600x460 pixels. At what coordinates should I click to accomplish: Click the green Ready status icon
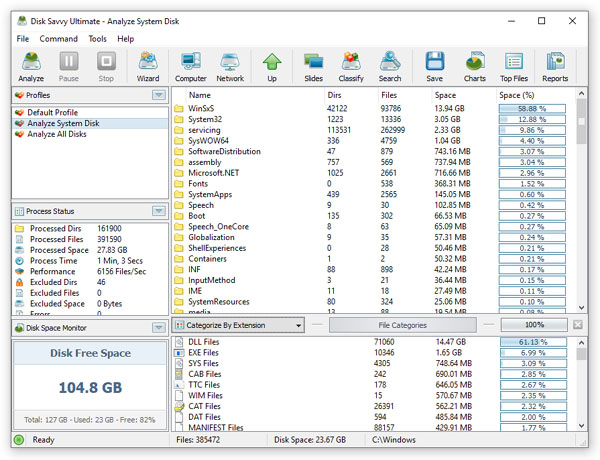18,440
